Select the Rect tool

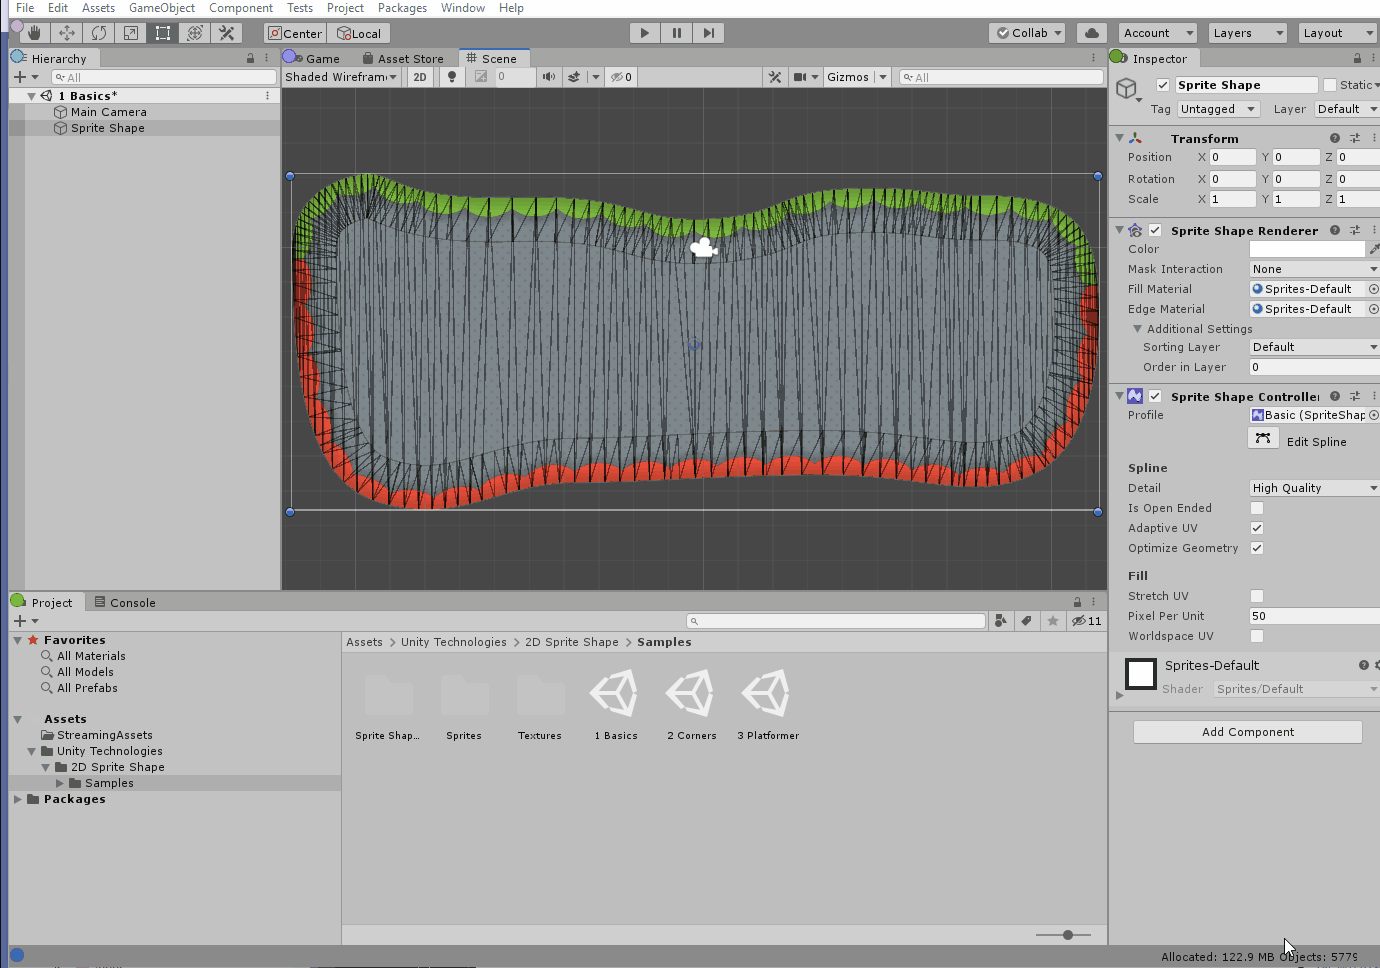pos(163,32)
